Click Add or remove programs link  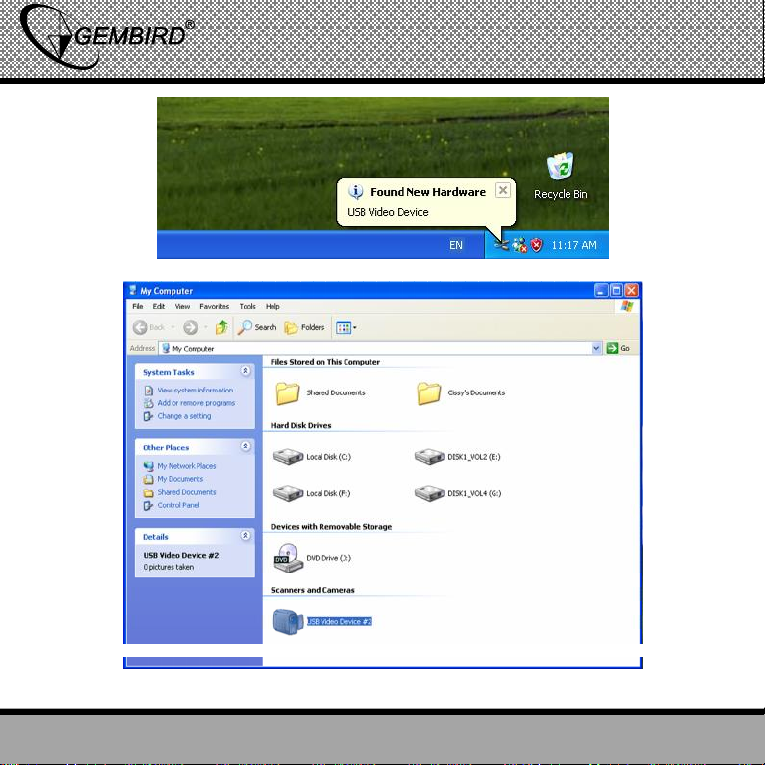pos(196,403)
